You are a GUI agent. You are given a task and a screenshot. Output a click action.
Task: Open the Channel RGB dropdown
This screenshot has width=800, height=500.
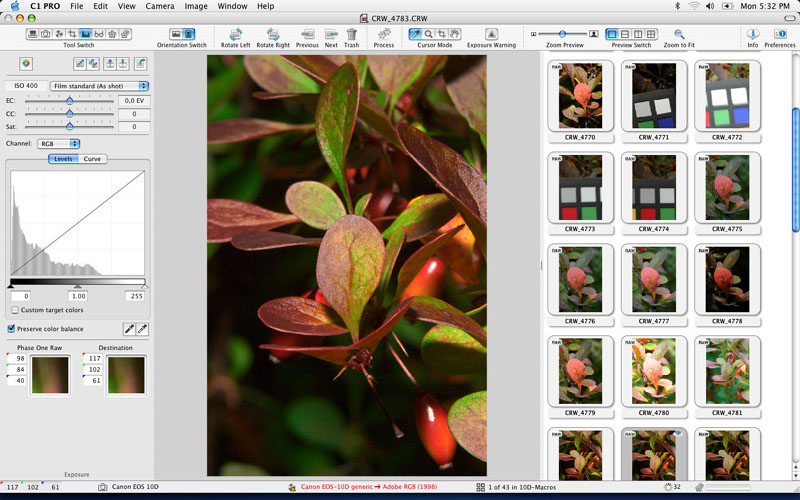(x=58, y=144)
